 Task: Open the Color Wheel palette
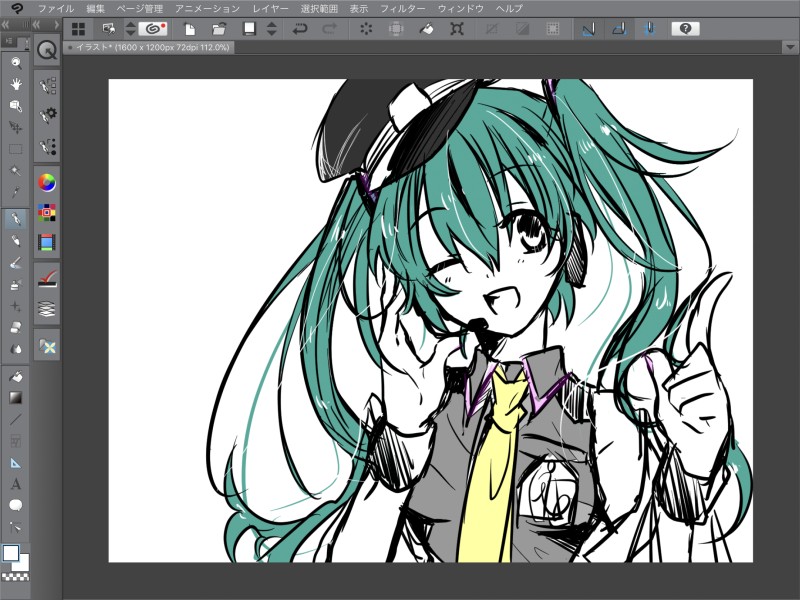coord(47,183)
